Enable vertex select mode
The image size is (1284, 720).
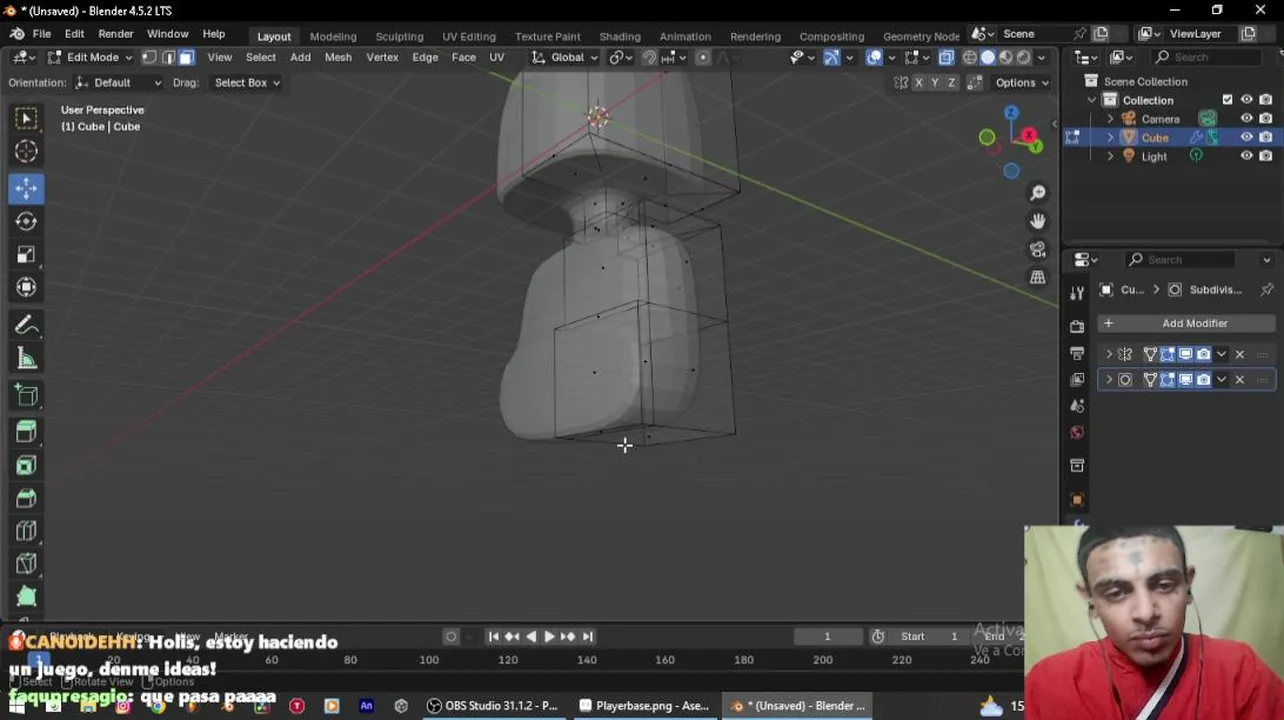click(x=149, y=57)
